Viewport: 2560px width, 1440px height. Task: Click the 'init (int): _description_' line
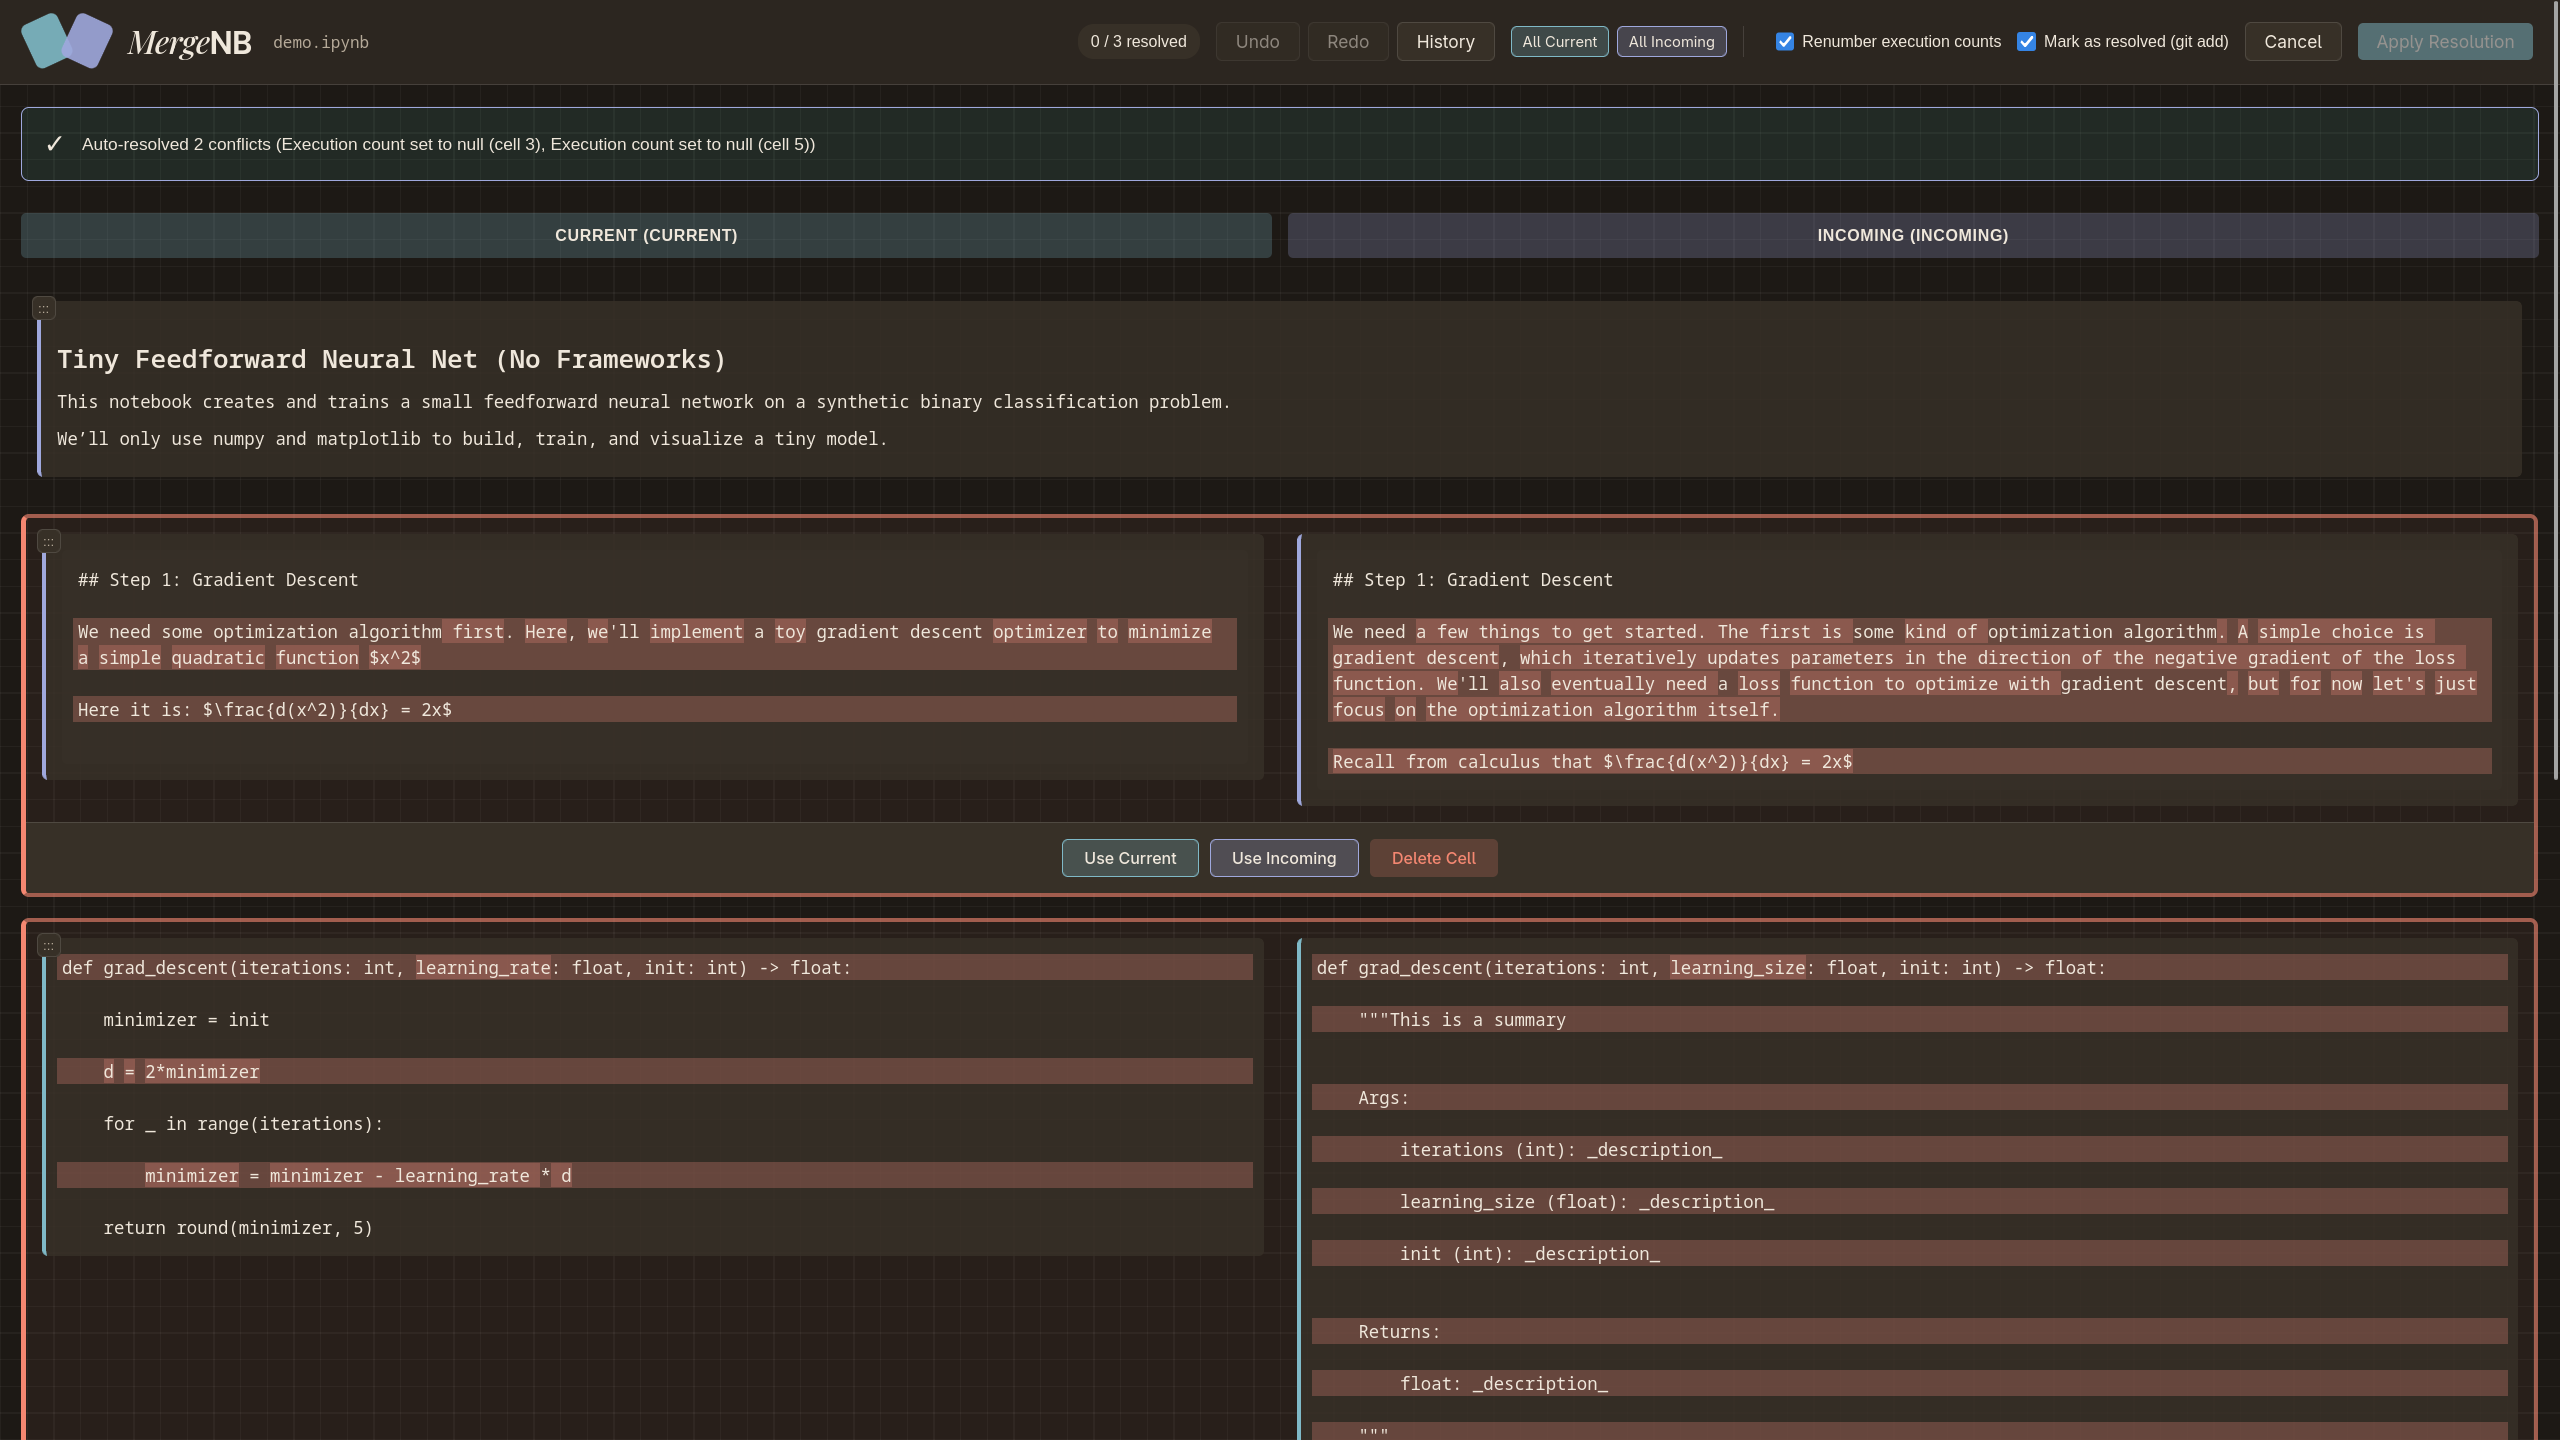tap(1909, 1253)
